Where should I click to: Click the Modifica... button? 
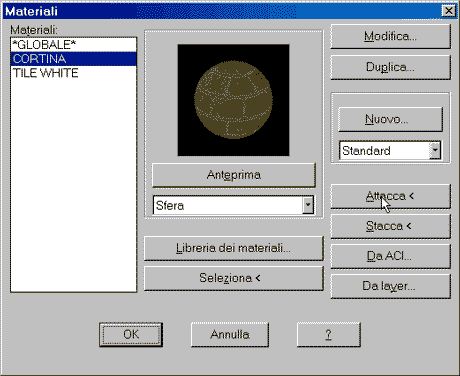390,36
